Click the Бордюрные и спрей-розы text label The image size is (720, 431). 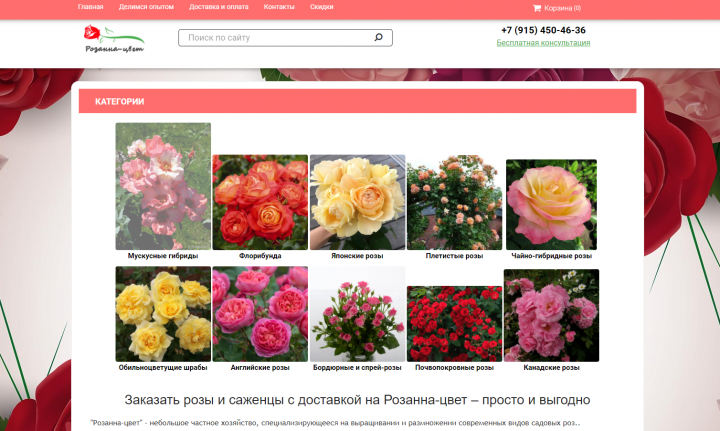coord(357,368)
